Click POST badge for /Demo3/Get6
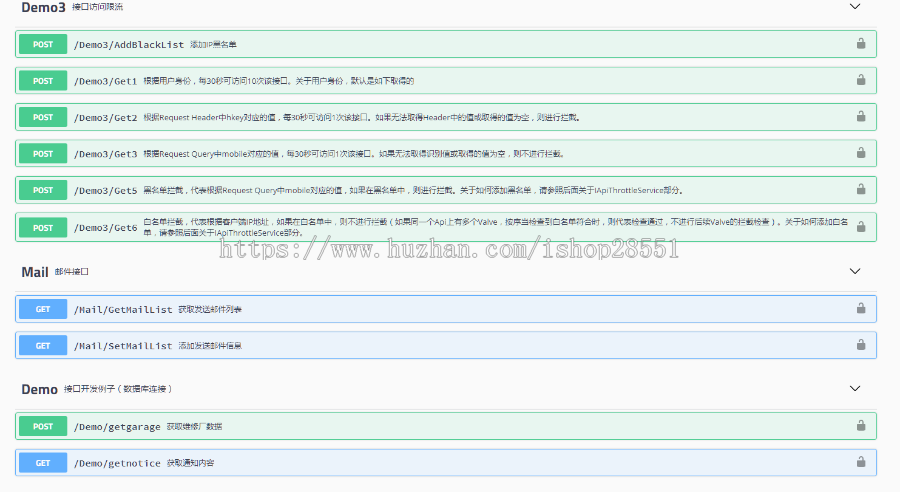Screen dimensions: 900x492 pyautogui.click(x=43, y=228)
